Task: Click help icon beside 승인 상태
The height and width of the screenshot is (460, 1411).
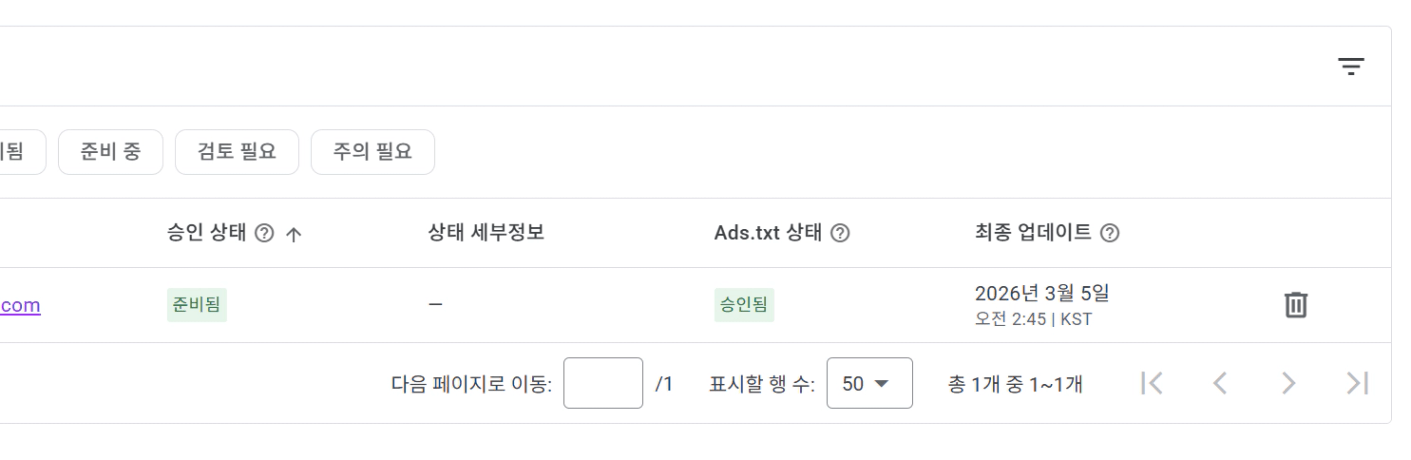Action: point(264,233)
